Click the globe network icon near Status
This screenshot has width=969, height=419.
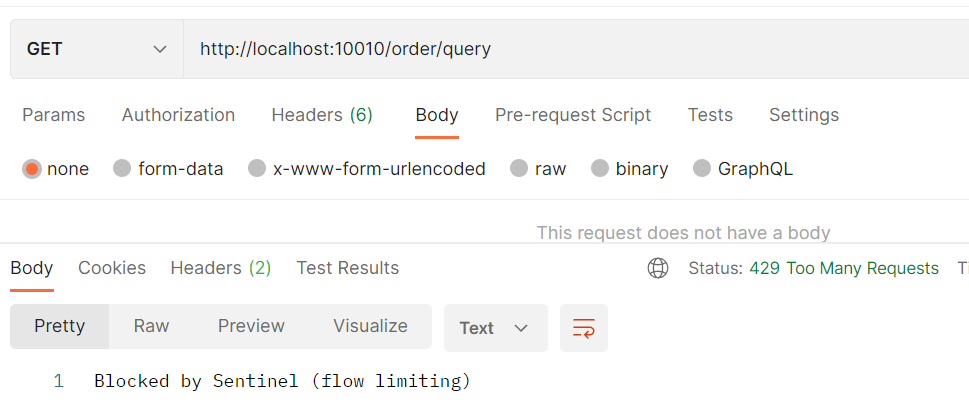pyautogui.click(x=658, y=268)
